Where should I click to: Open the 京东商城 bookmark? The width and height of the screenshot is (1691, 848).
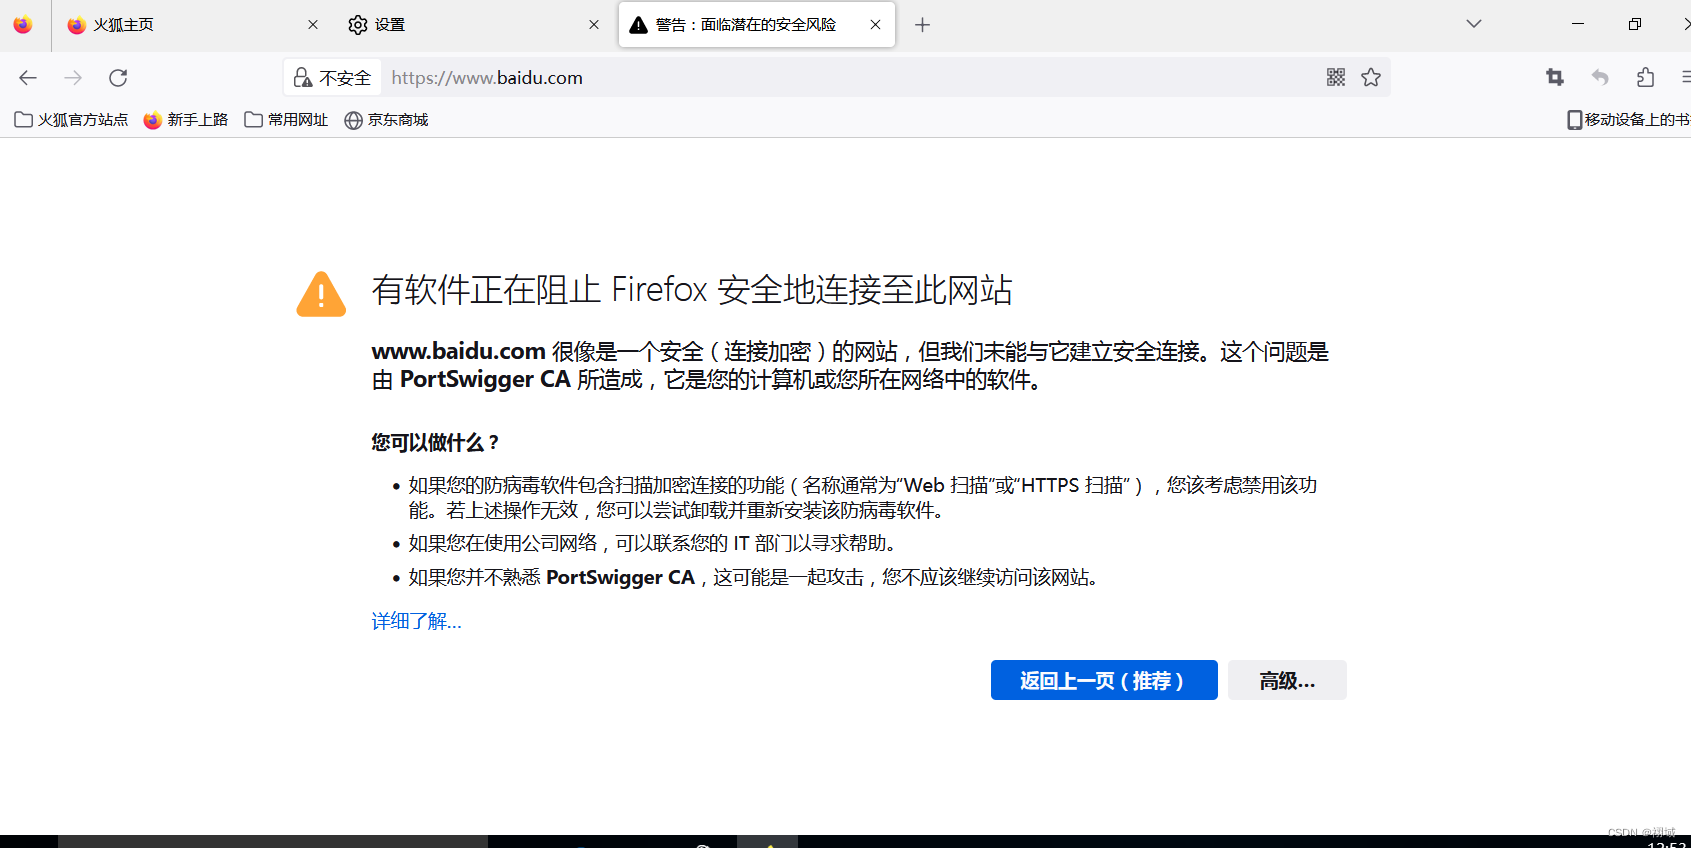click(386, 120)
